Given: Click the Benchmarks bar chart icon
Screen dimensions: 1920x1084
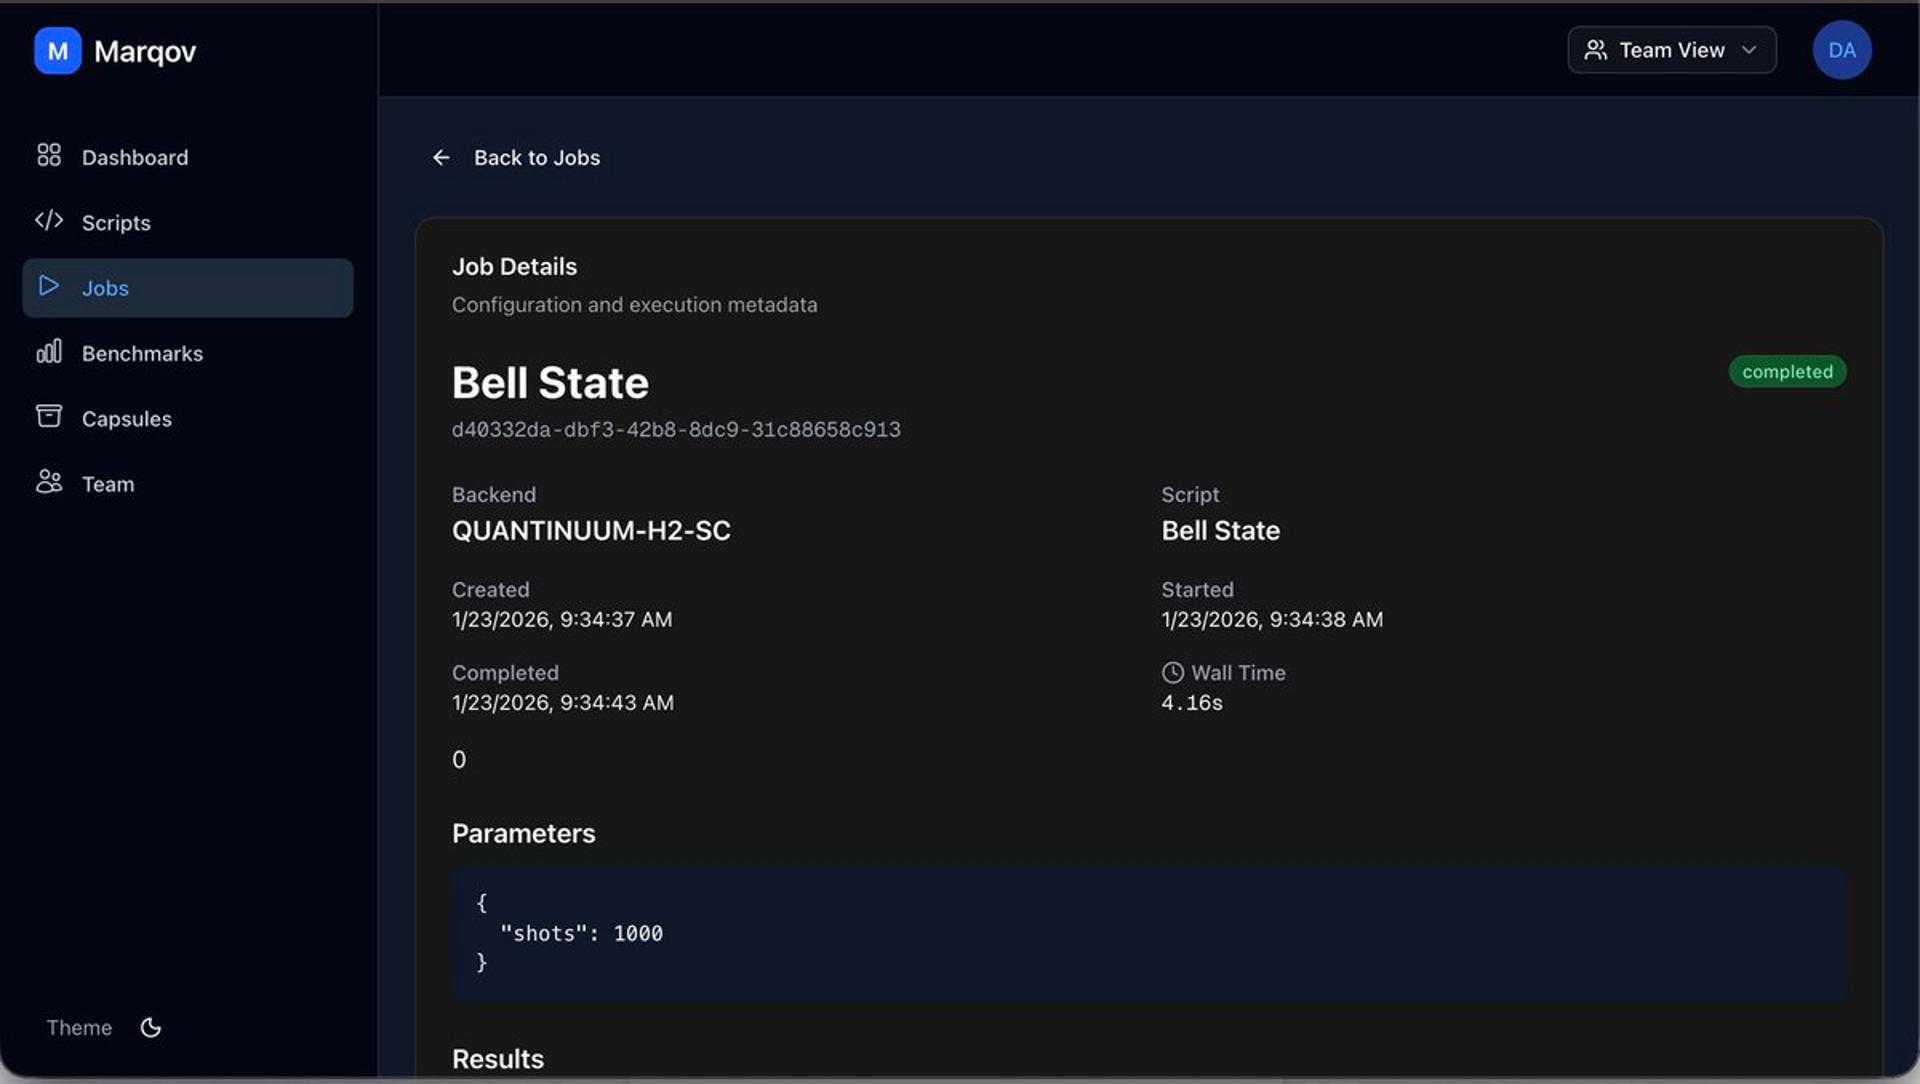Looking at the screenshot, I should [49, 351].
